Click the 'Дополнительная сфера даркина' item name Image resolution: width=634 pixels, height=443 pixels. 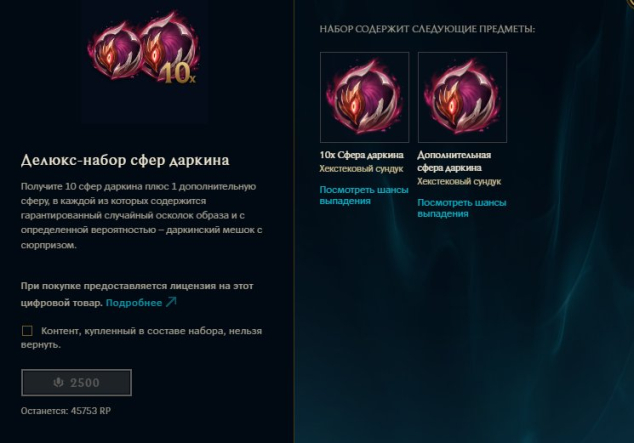(x=454, y=161)
